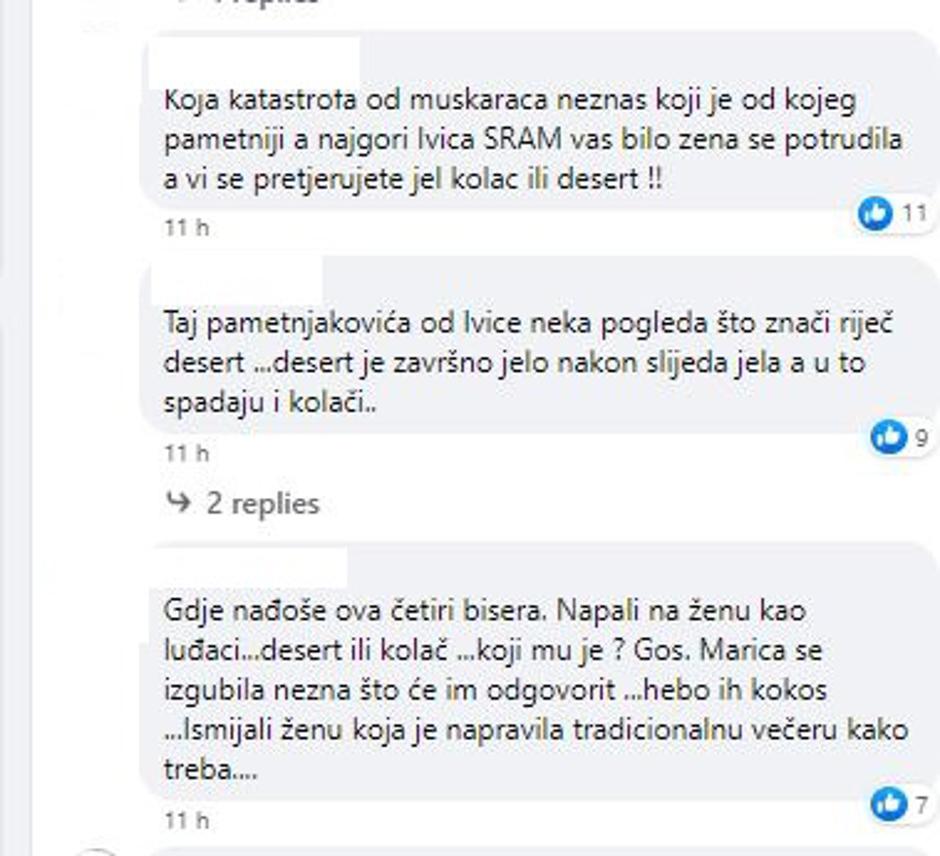Screen dimensions: 940x856
Task: Click the like reaction icon showing 11
Action: 875,213
